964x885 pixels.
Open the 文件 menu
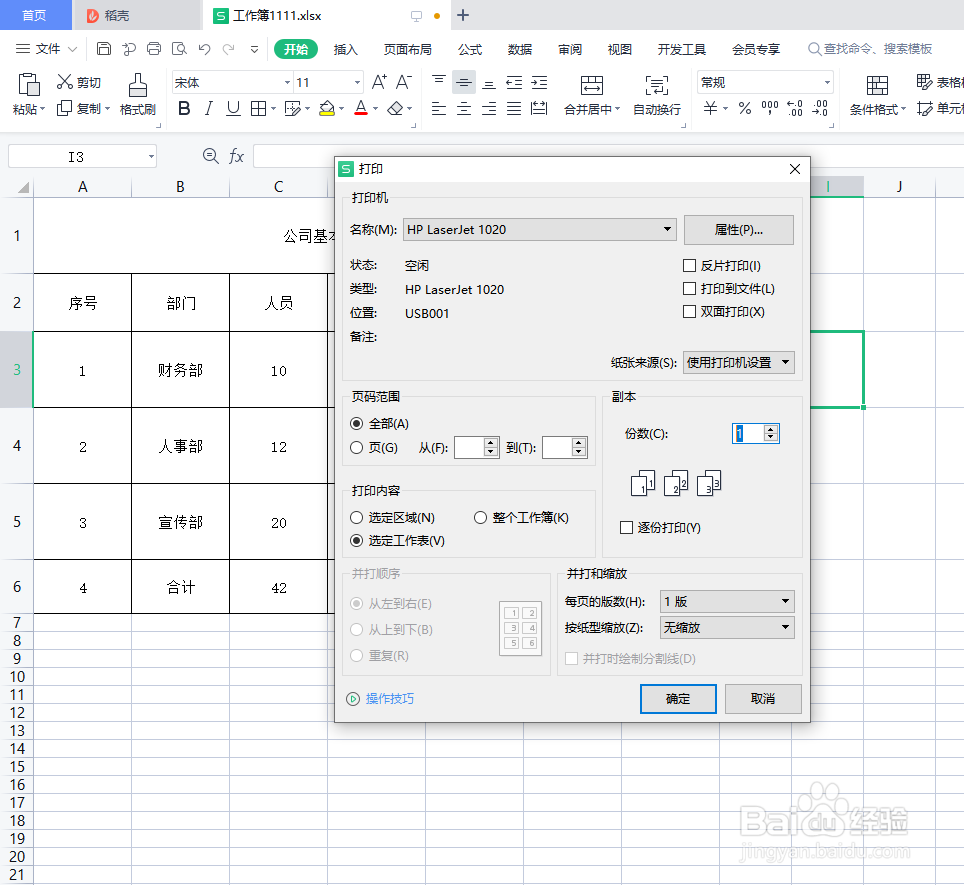click(48, 47)
